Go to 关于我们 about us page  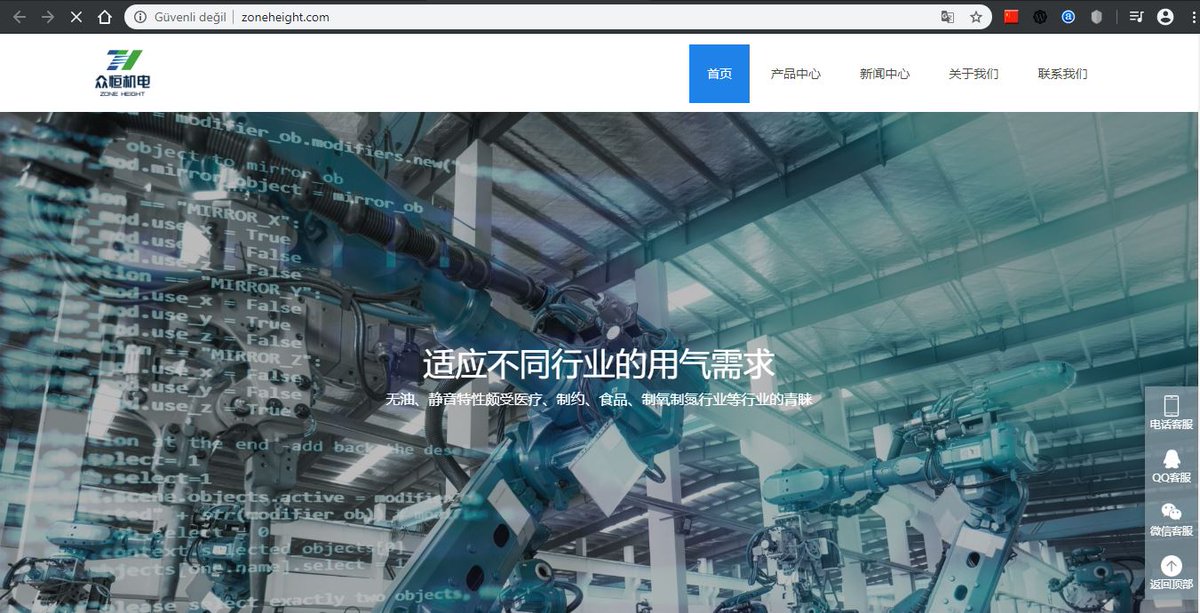point(974,73)
